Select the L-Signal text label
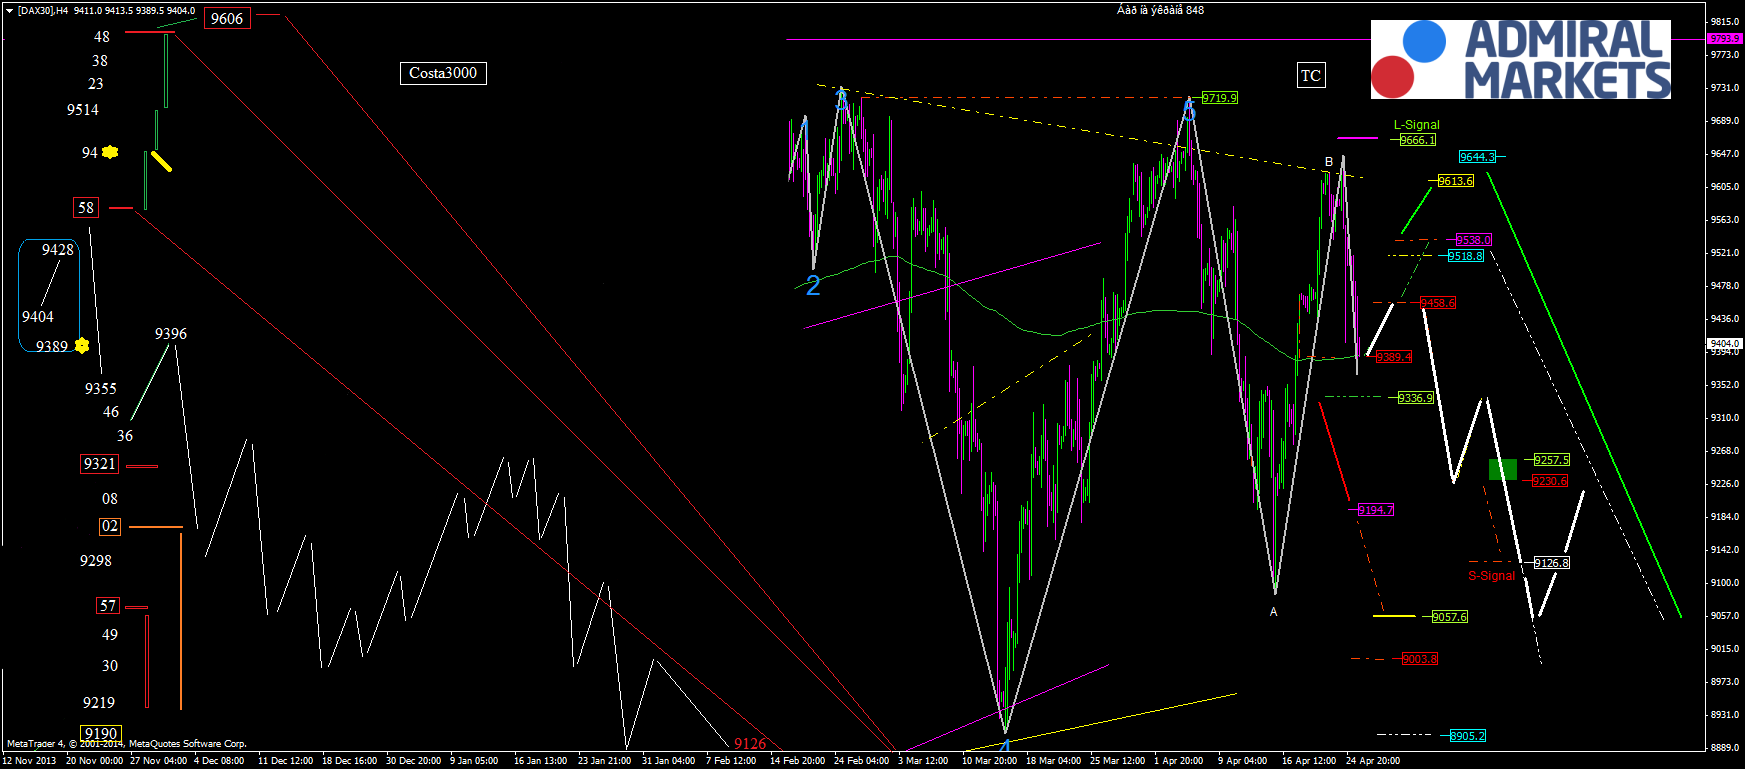1745x769 pixels. click(1417, 125)
